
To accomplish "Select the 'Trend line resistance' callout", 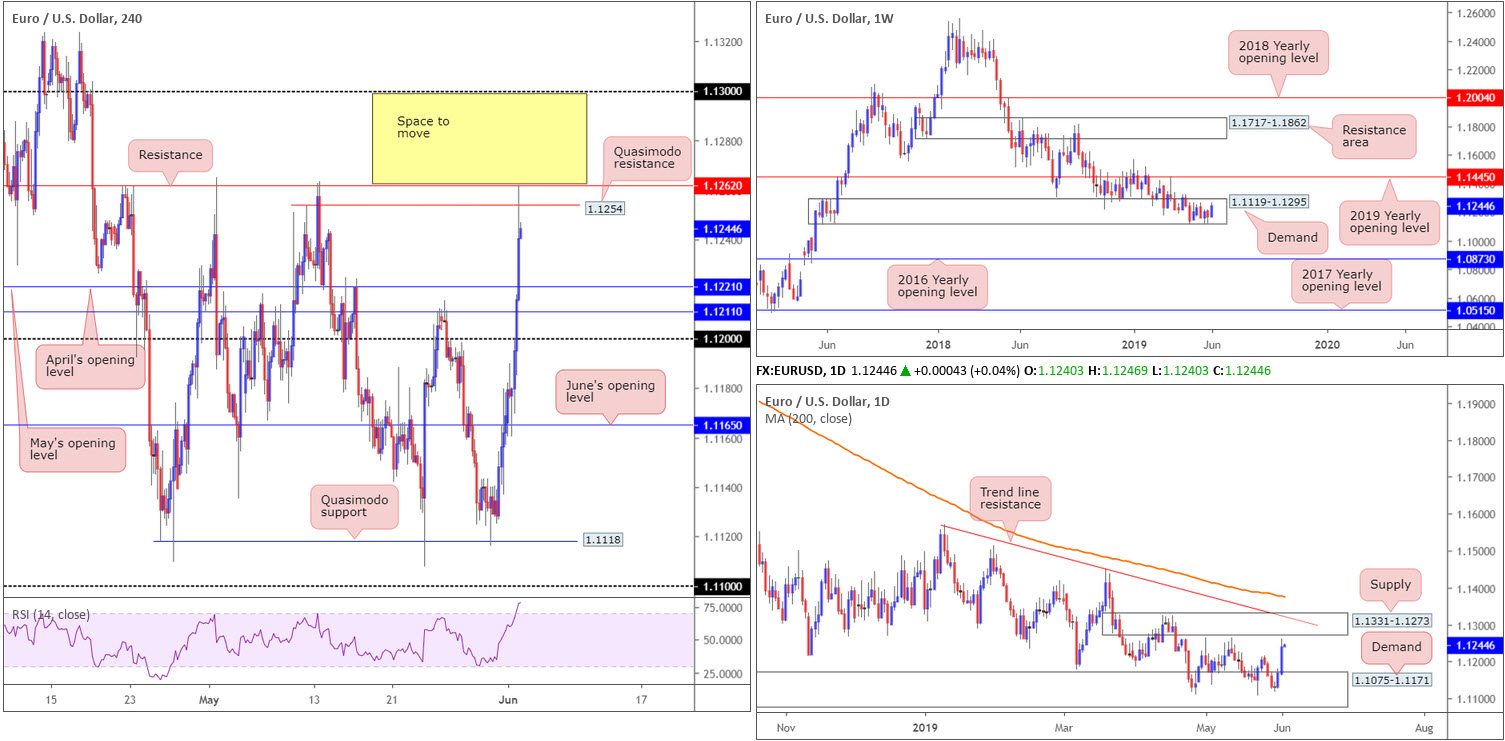I will (x=1010, y=498).
